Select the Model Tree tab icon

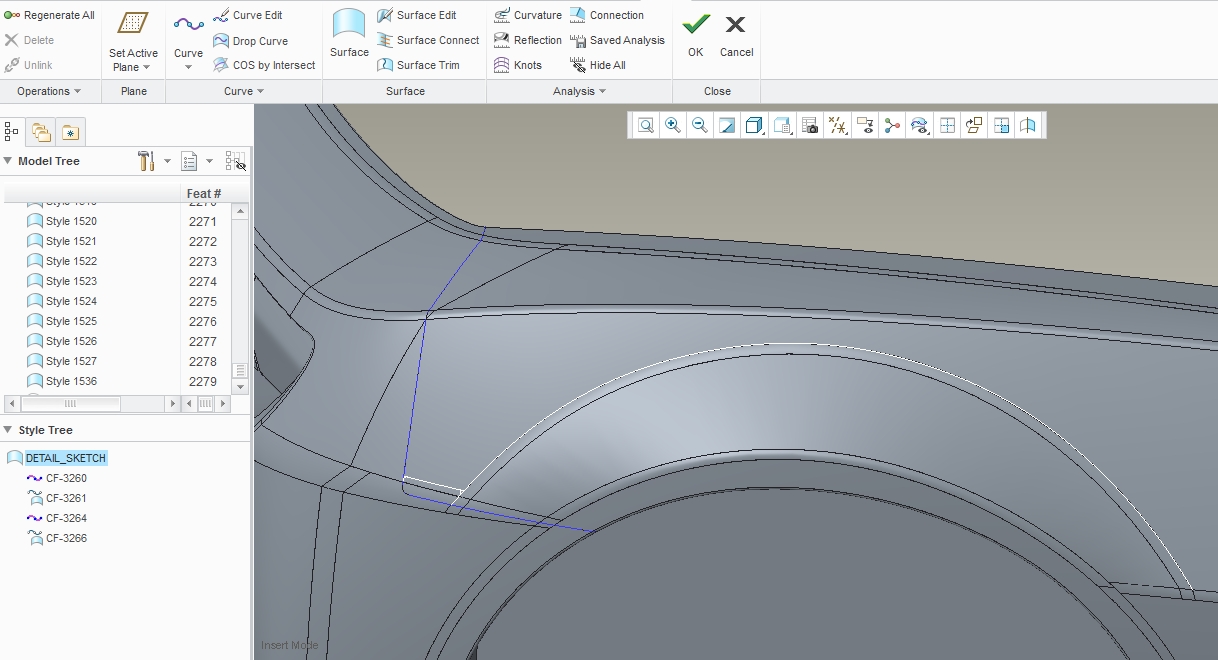(x=13, y=131)
